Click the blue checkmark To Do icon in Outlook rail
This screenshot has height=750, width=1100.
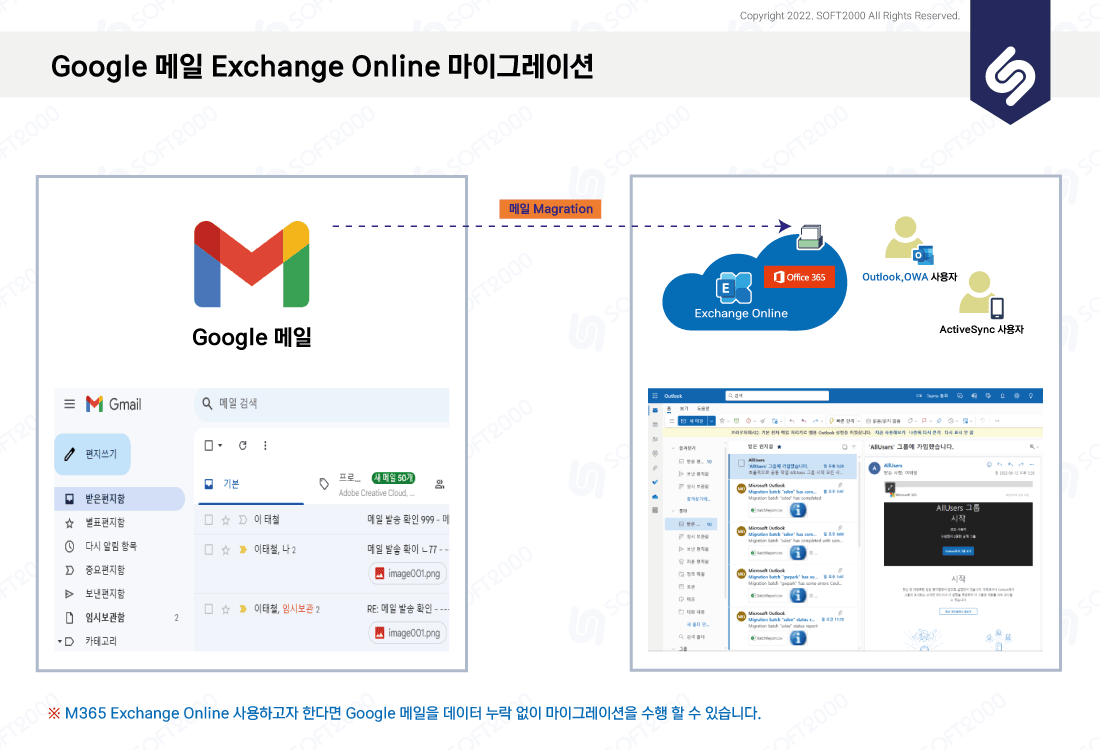pos(655,483)
